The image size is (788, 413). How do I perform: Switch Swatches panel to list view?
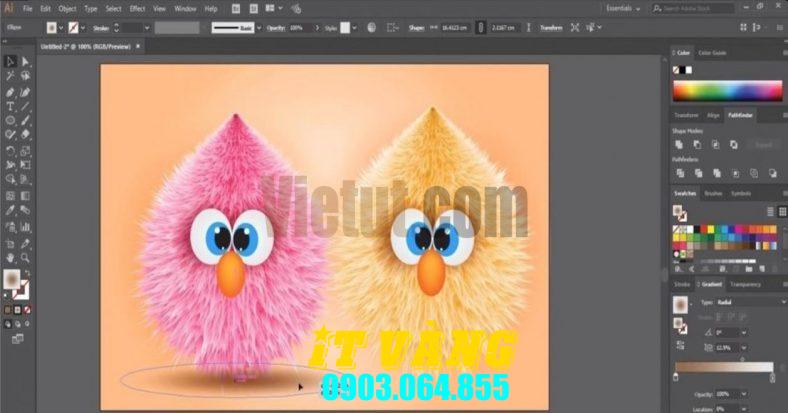(x=770, y=212)
